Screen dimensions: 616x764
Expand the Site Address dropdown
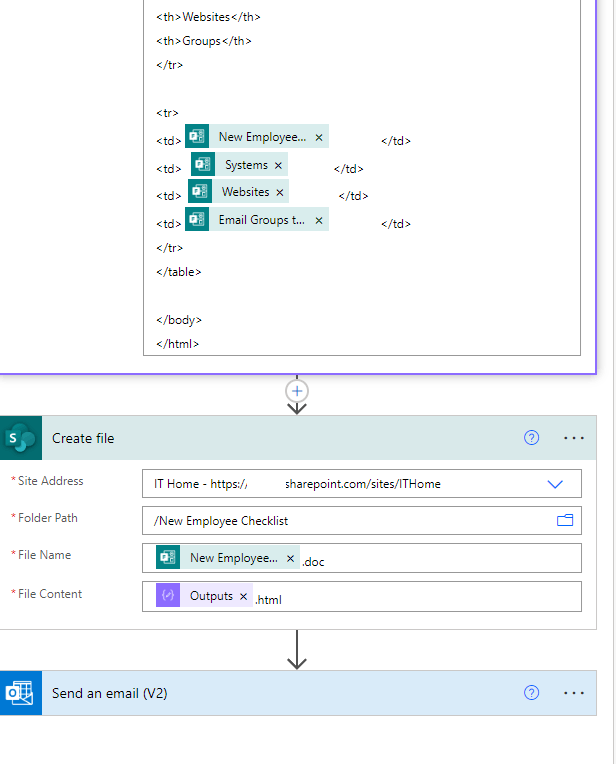tap(555, 484)
